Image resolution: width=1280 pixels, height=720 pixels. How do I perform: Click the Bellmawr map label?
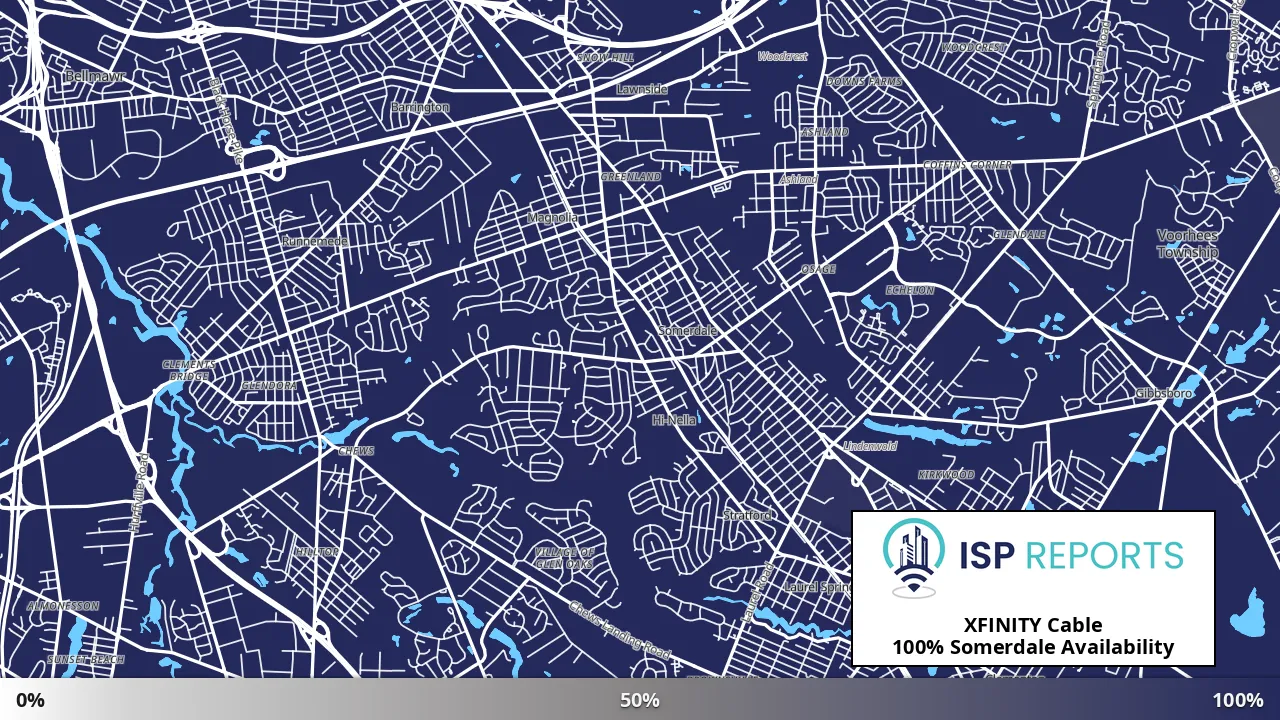93,76
